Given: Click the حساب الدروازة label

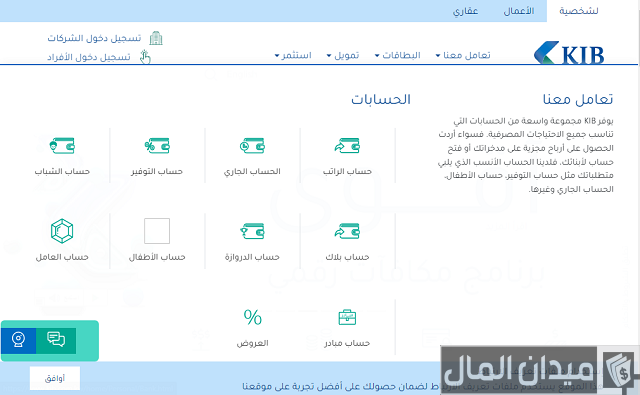Looking at the screenshot, I should 252,257.
